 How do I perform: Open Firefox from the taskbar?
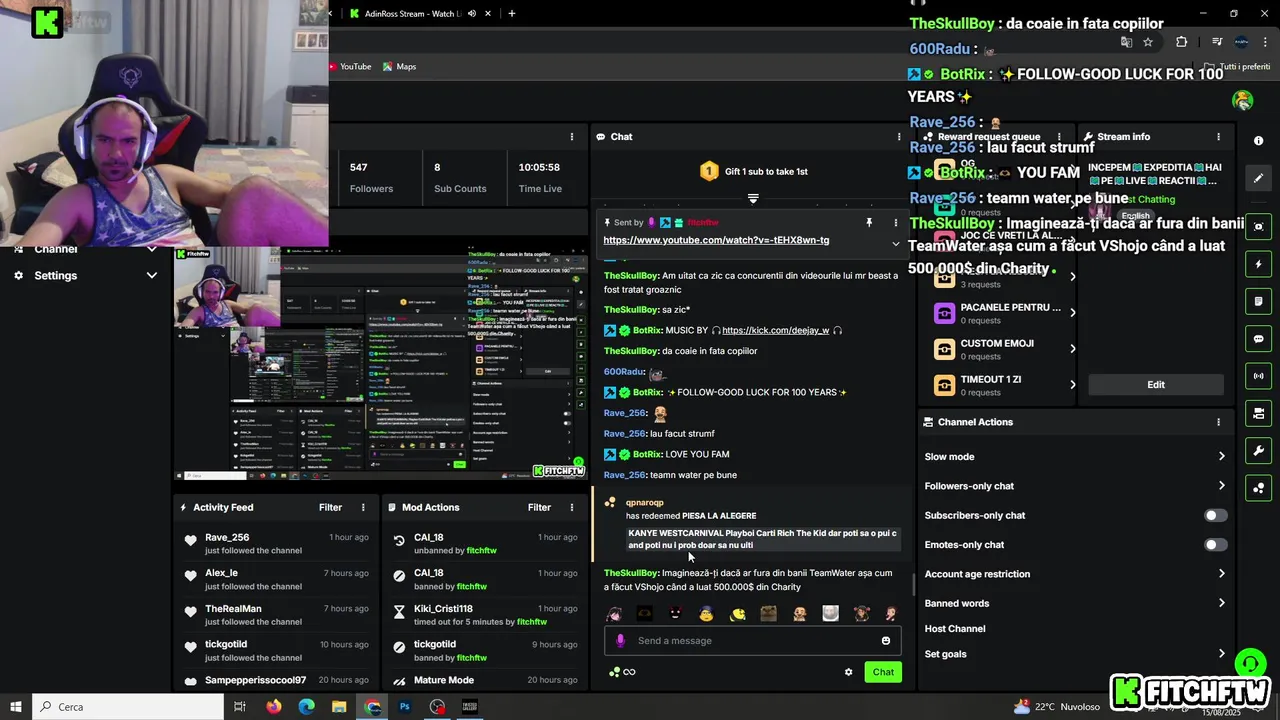click(273, 707)
